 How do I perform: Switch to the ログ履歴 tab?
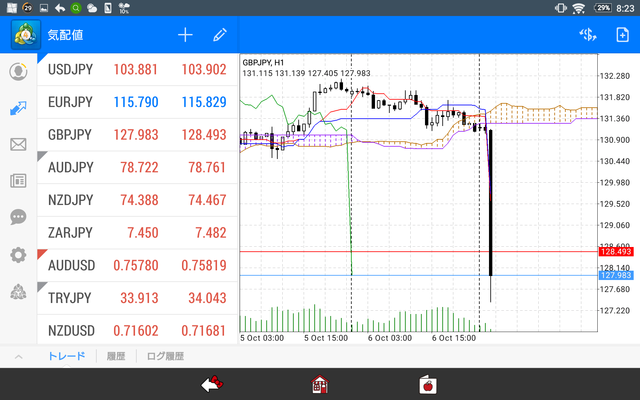[x=165, y=356]
